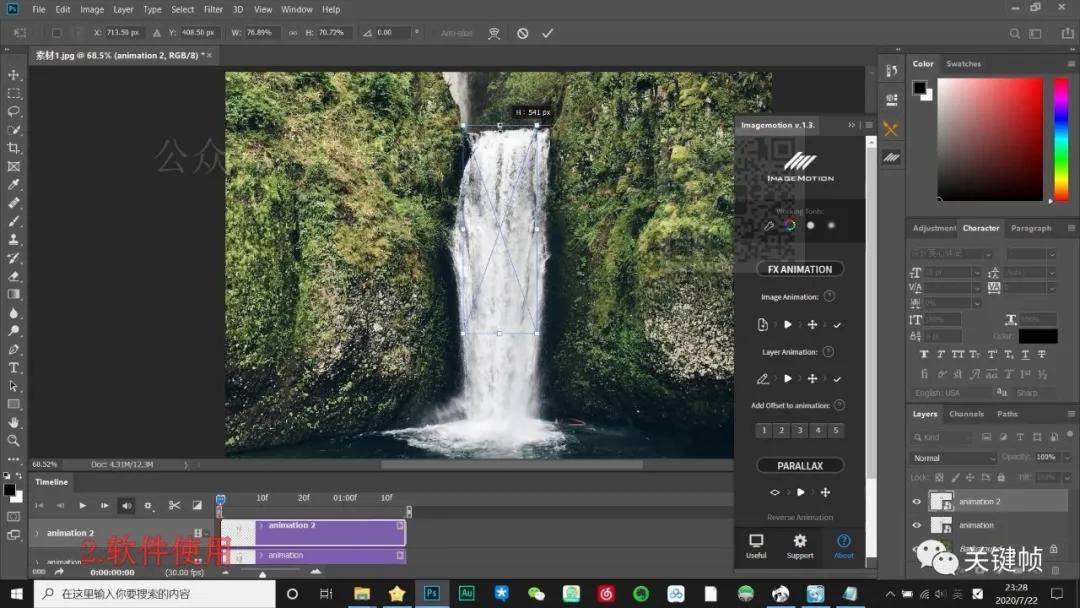This screenshot has width=1080, height=608.
Task: Choose the Eyedropper tool
Action: [14, 185]
